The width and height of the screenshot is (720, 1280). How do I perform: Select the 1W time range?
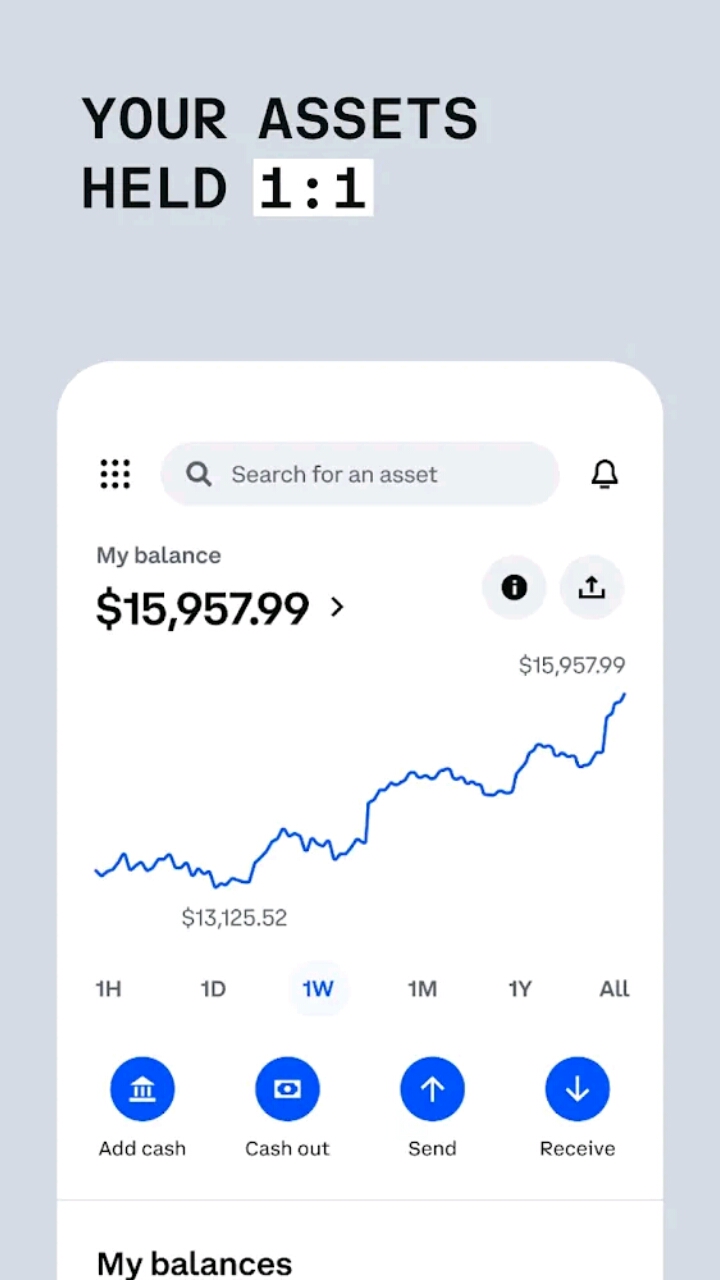(x=318, y=989)
